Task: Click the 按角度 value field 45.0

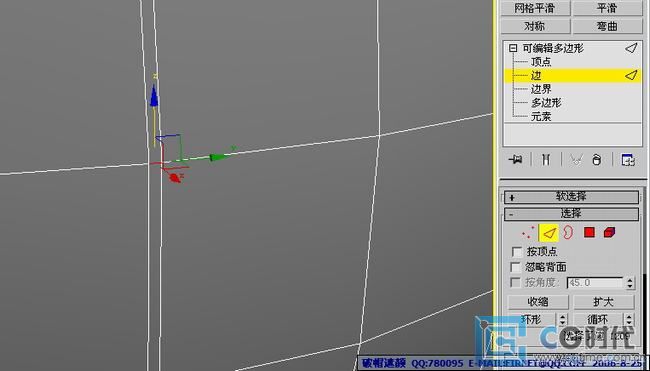Action: (595, 283)
